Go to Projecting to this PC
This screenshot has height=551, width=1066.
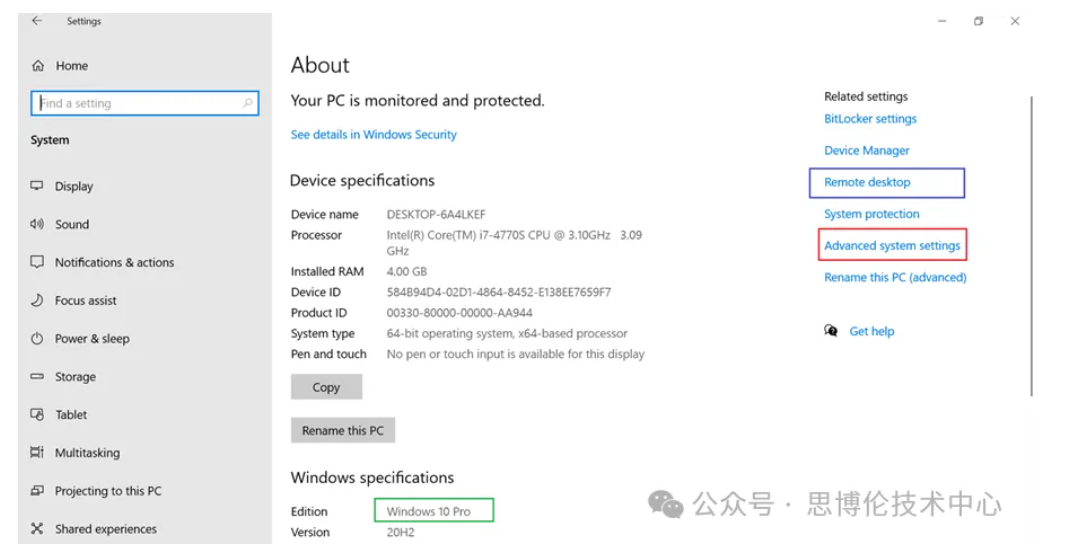point(108,491)
